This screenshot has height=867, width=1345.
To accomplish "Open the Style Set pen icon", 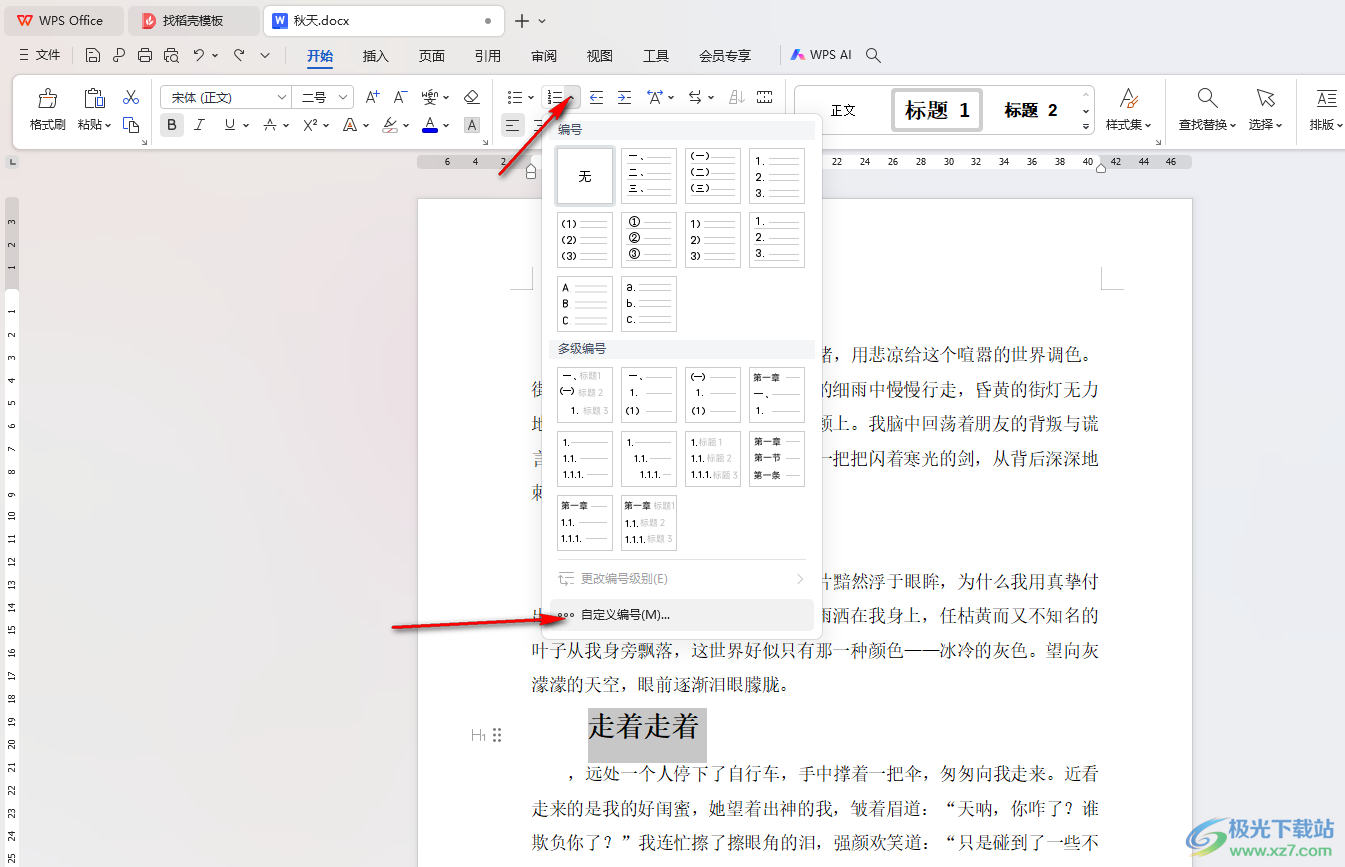I will [x=1128, y=98].
